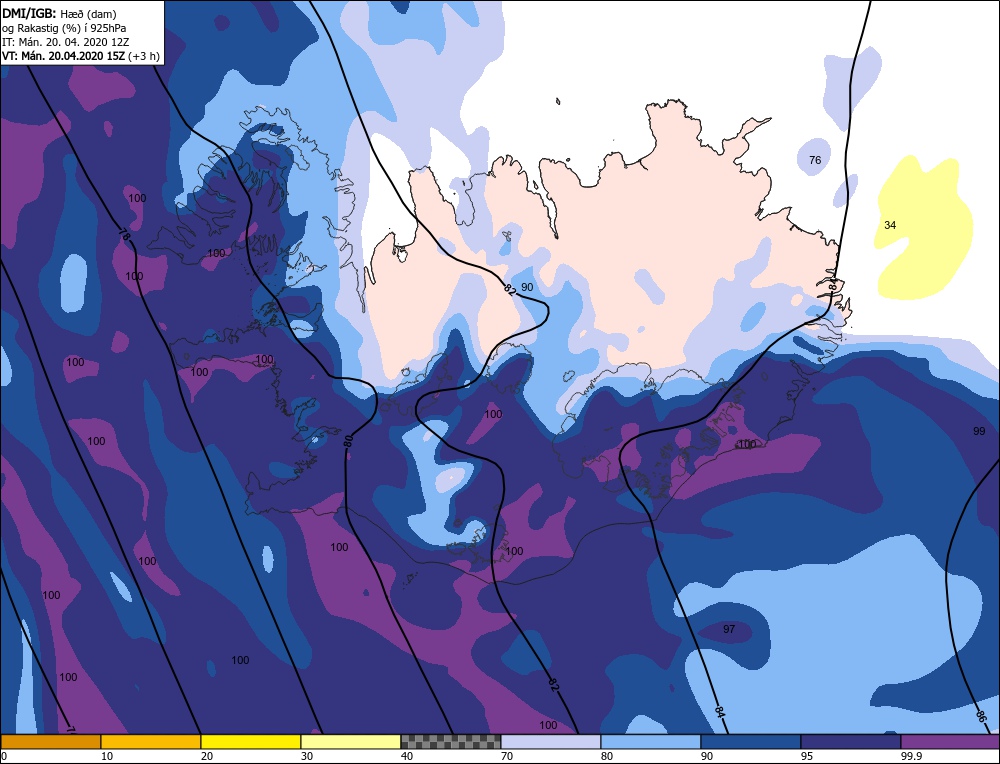
Task: Click the light blue 80–90 legend swatch
Action: pyautogui.click(x=651, y=742)
